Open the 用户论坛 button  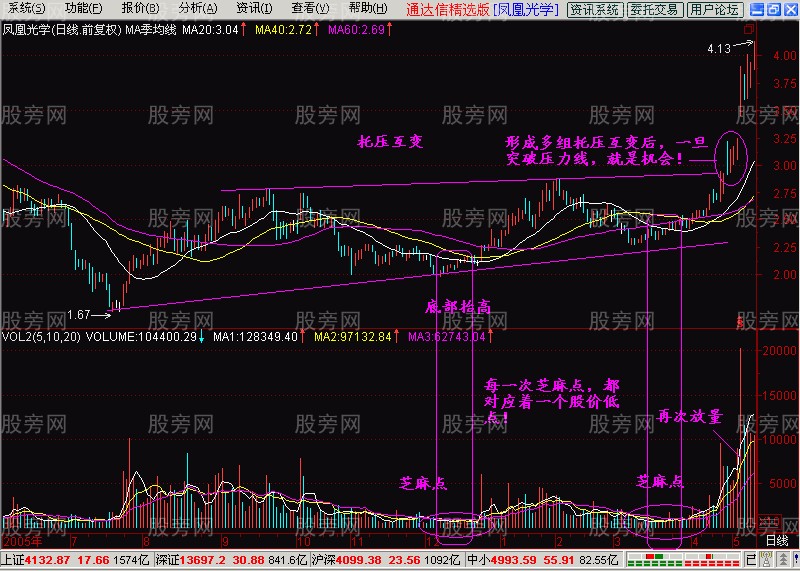tap(714, 9)
